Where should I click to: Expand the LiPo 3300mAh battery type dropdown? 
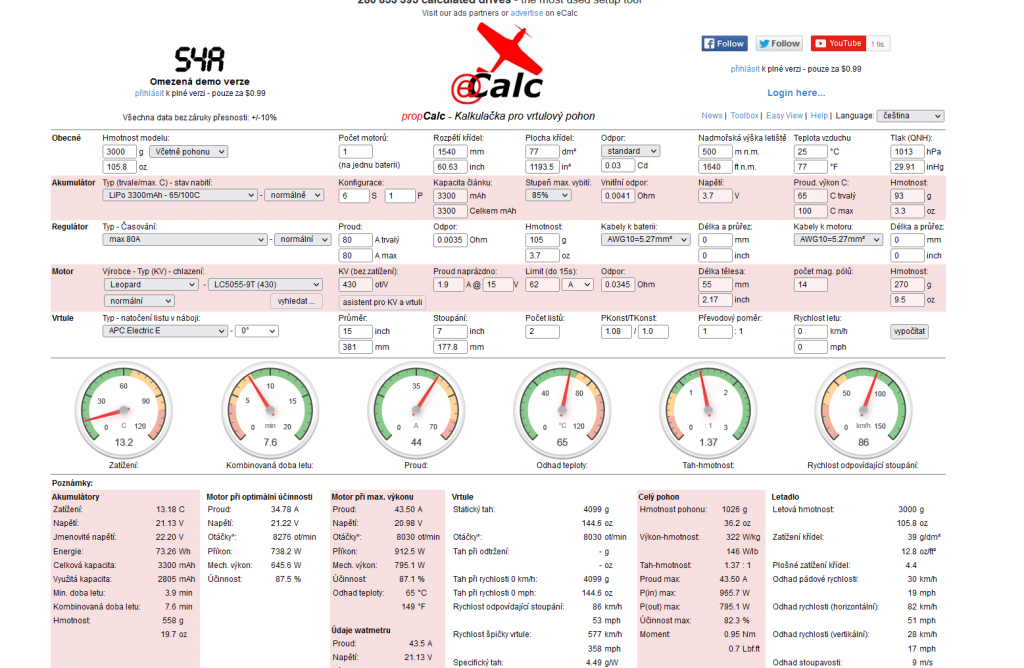click(x=180, y=196)
